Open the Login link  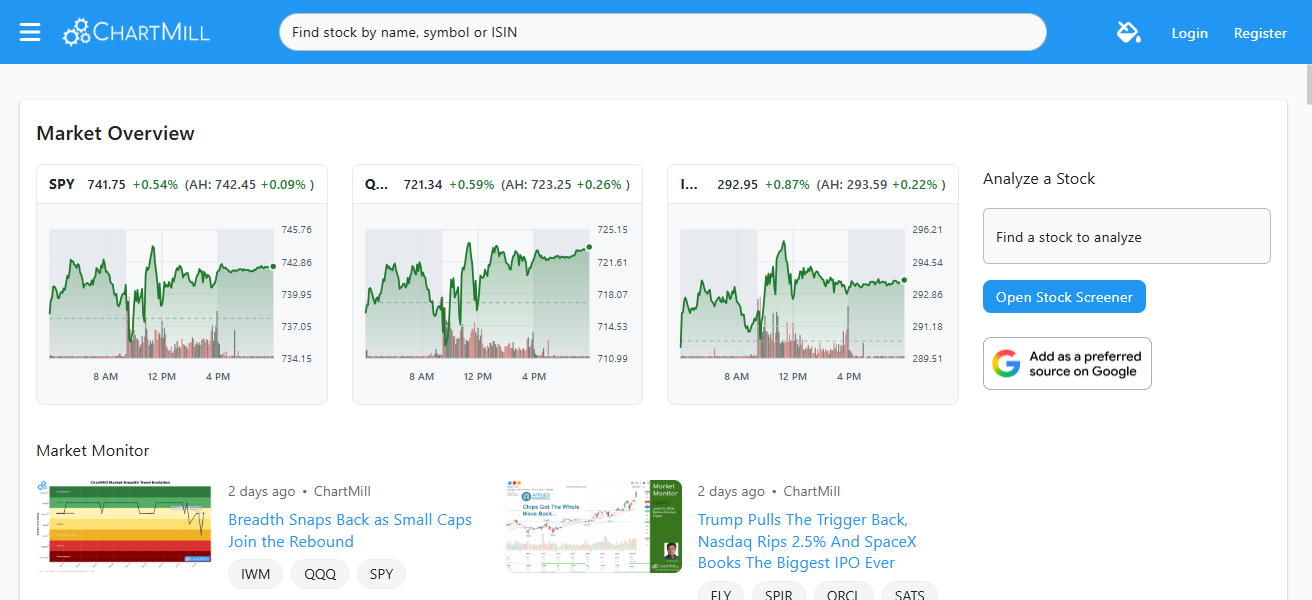(1189, 33)
